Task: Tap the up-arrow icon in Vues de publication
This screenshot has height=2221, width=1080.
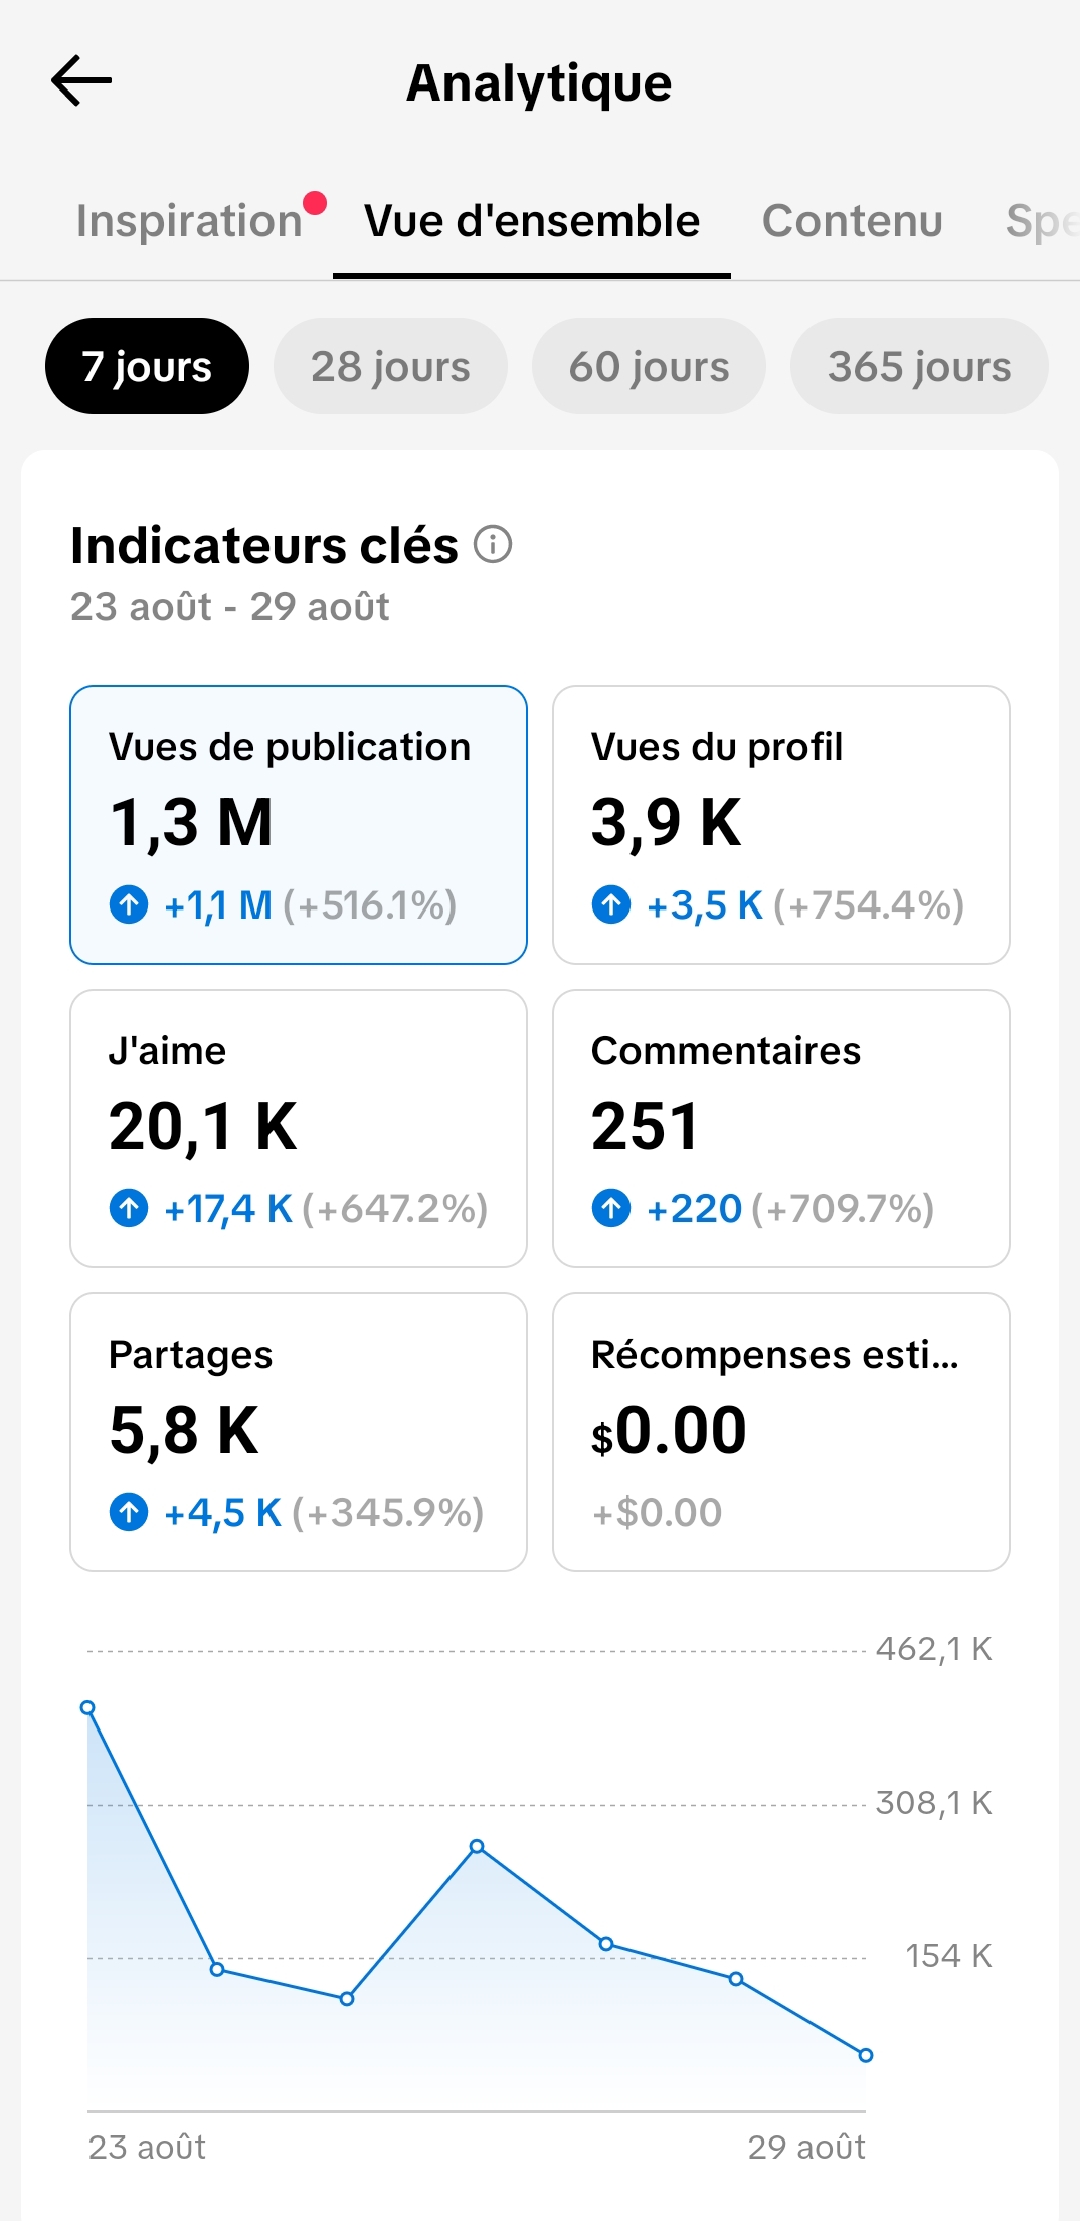Action: click(129, 905)
